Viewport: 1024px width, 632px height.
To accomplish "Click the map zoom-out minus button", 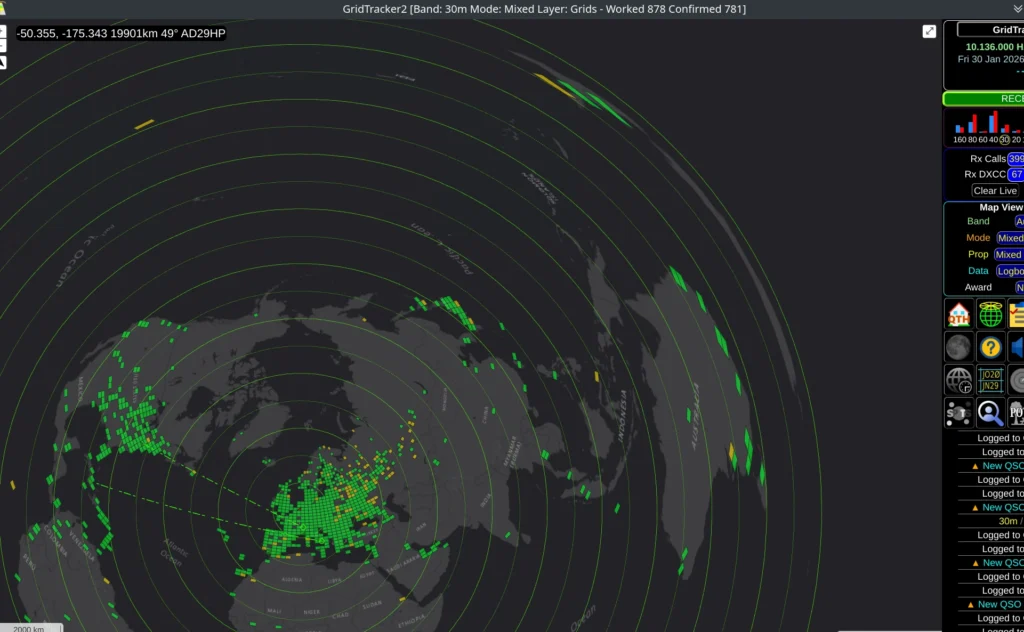I will click(x=2, y=46).
